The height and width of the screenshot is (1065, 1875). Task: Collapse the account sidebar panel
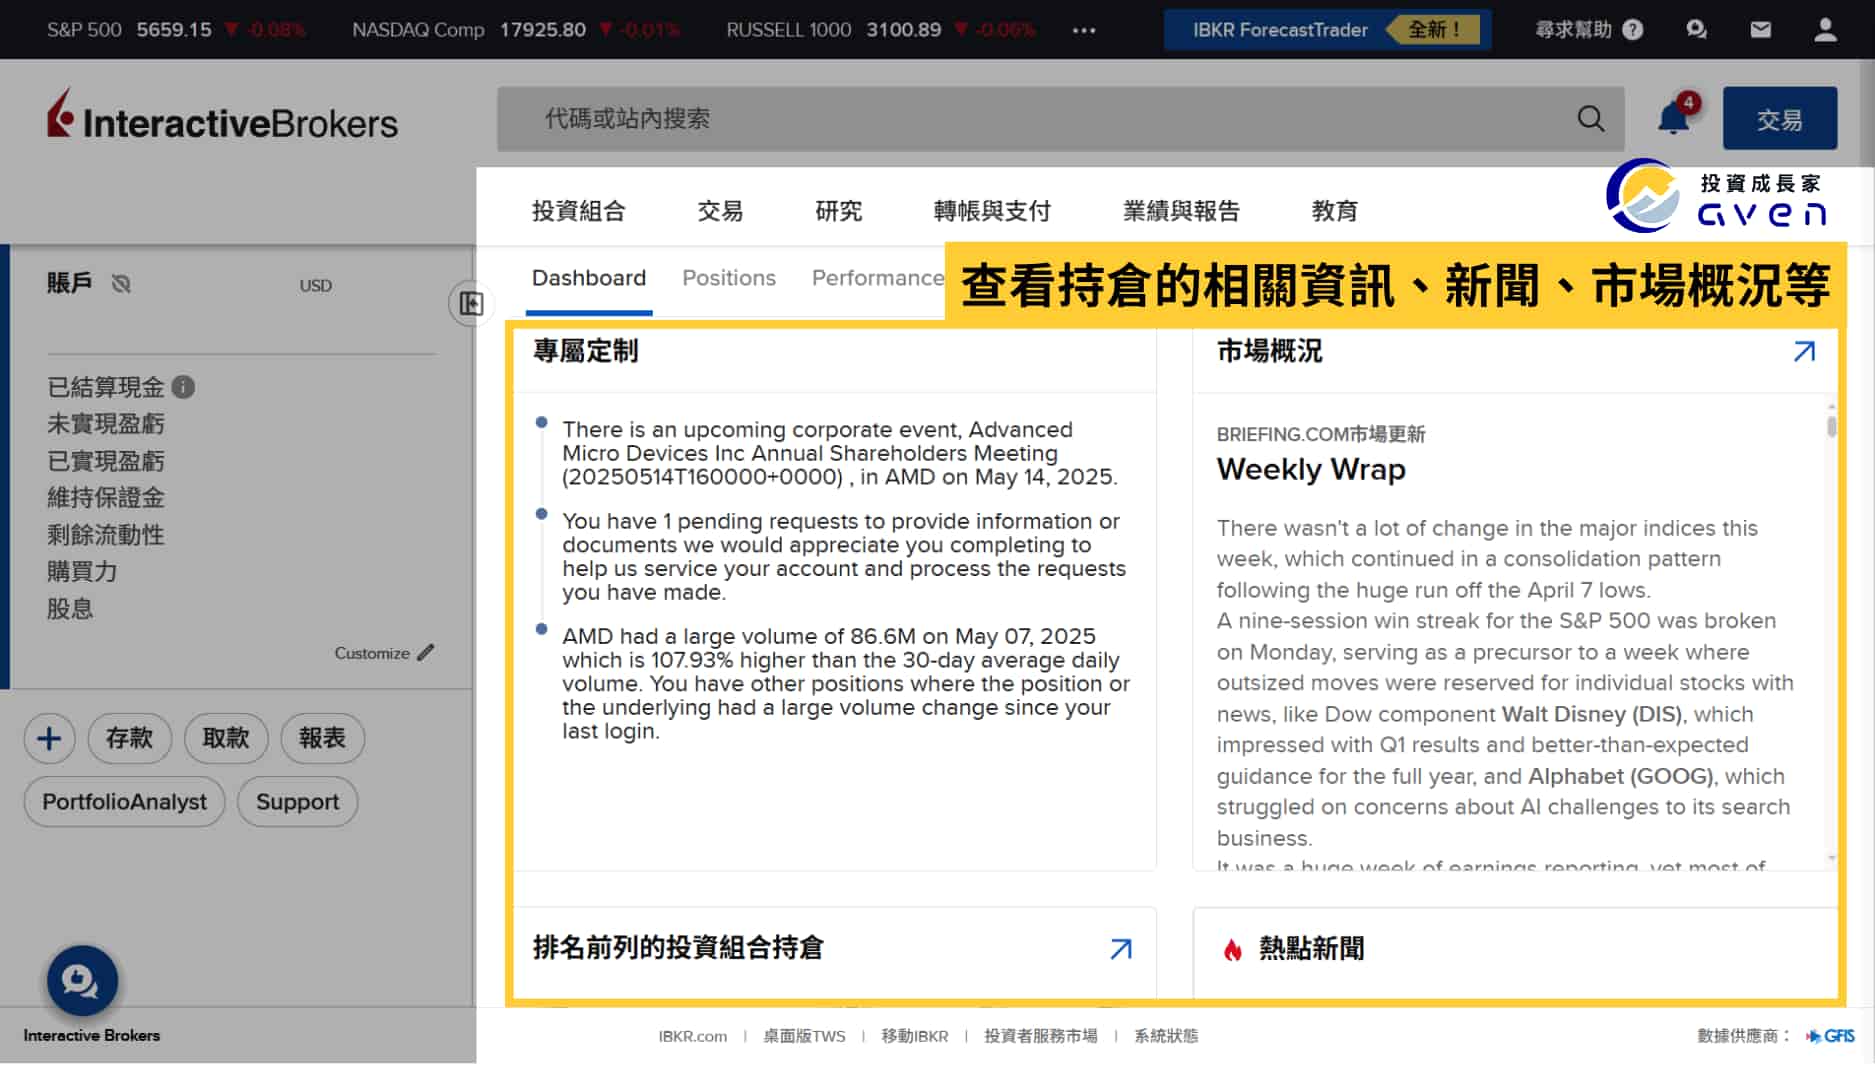pyautogui.click(x=471, y=303)
